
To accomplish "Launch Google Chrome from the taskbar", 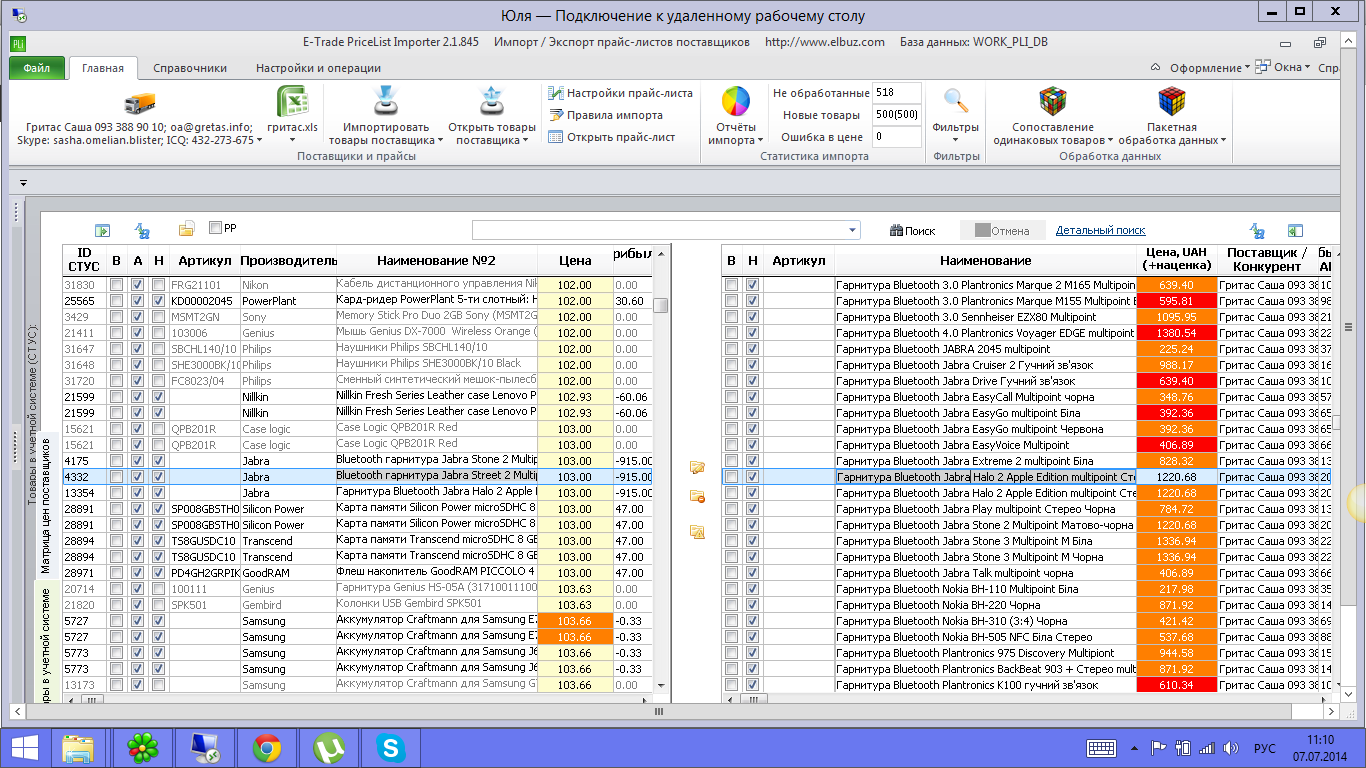I will (265, 747).
